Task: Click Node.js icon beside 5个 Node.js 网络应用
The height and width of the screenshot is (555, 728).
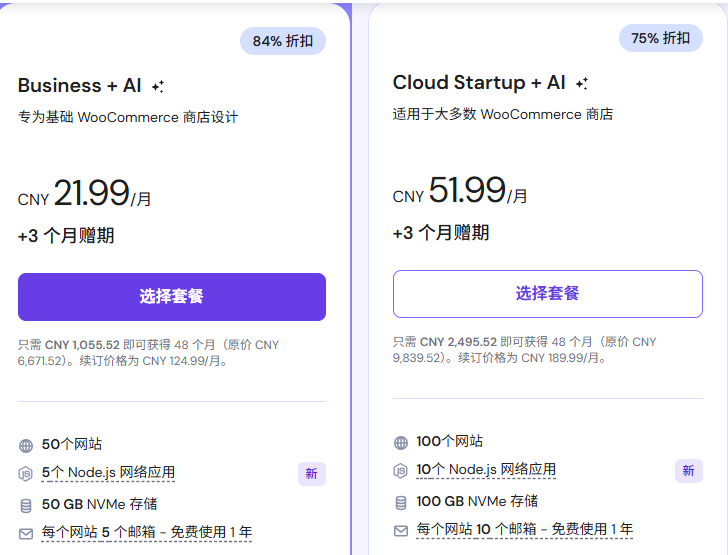Action: point(26,474)
